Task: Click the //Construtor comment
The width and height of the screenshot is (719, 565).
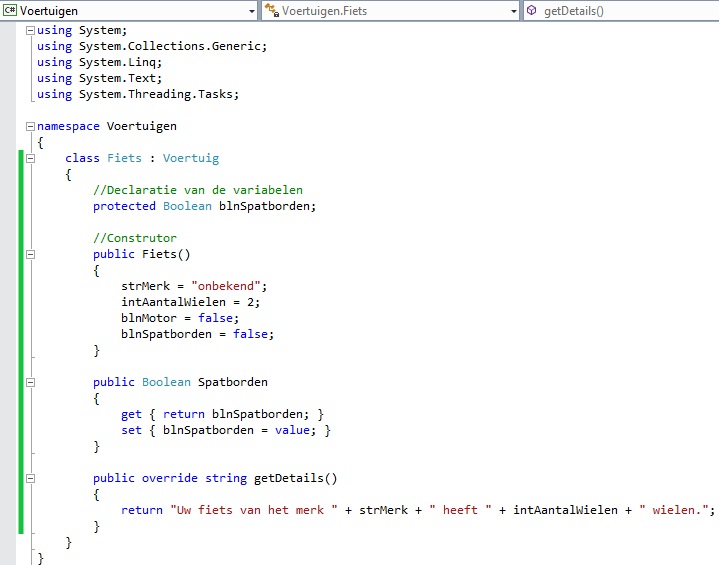Action: pyautogui.click(x=135, y=238)
